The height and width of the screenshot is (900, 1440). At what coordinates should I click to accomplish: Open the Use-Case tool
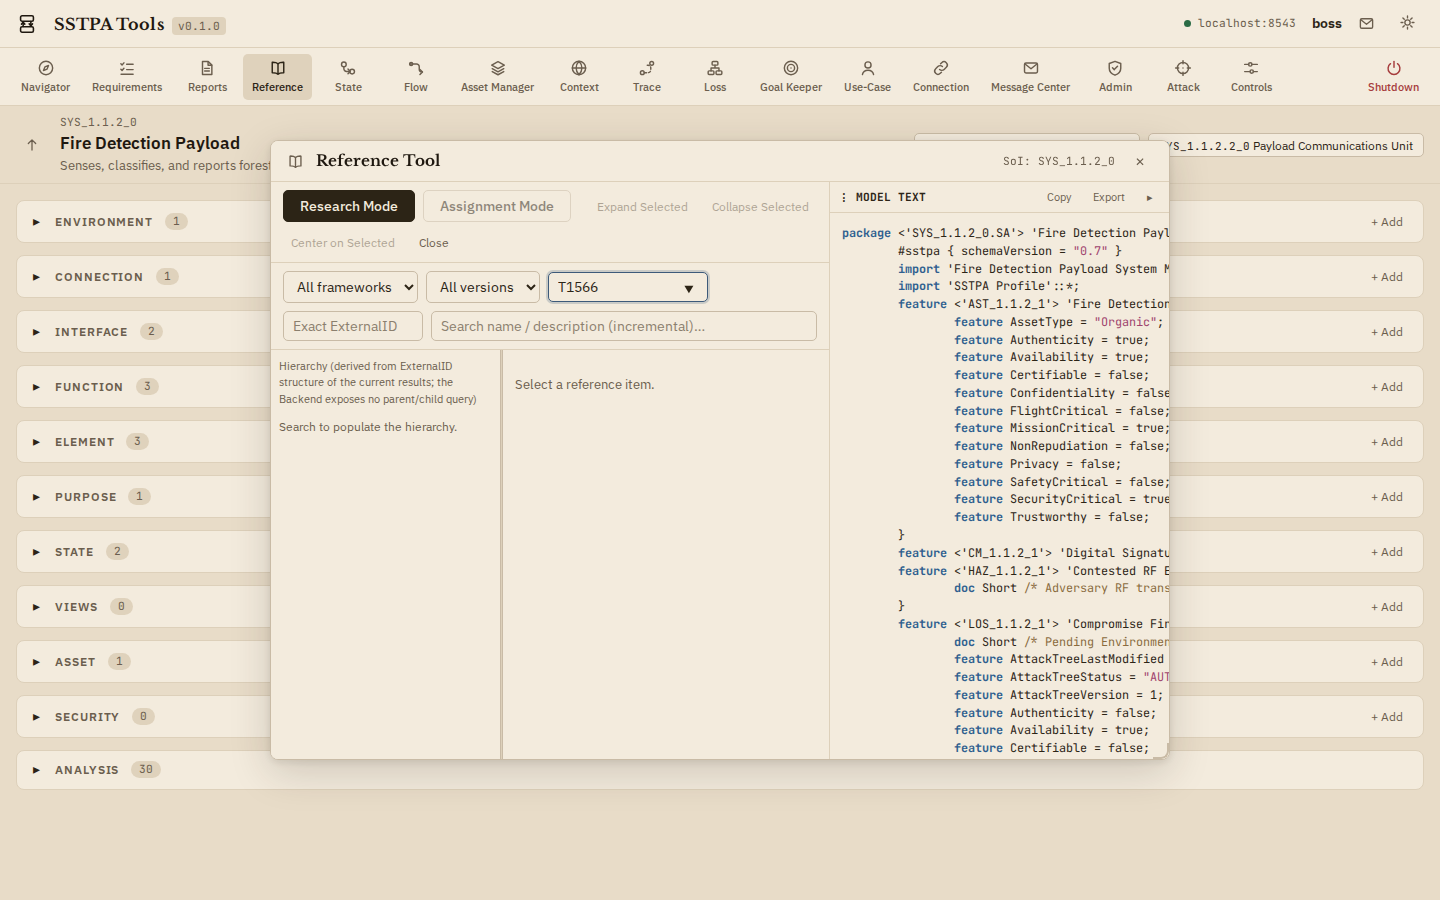coord(867,77)
